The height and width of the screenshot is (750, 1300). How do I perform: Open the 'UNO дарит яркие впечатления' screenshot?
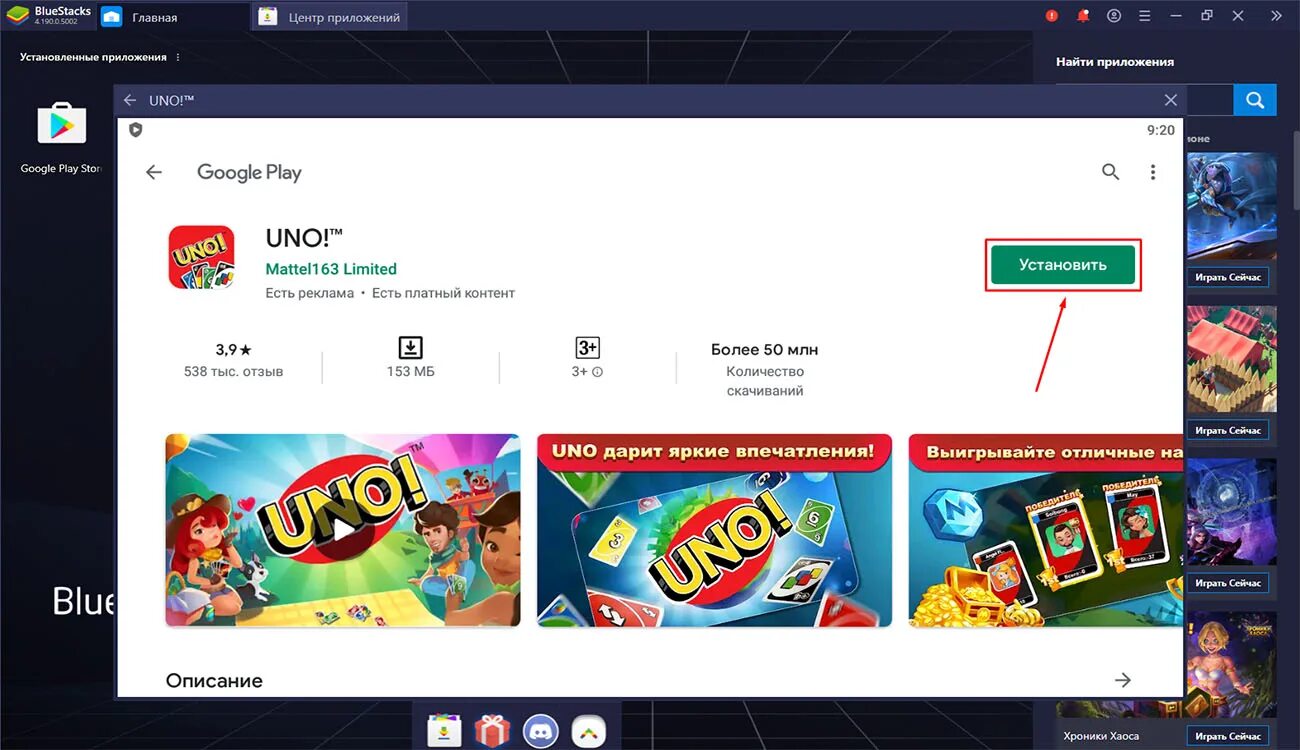point(714,530)
